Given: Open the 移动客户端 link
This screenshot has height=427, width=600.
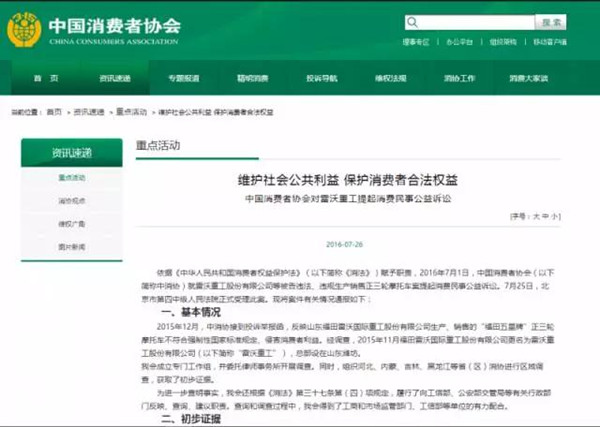Looking at the screenshot, I should click(x=550, y=42).
